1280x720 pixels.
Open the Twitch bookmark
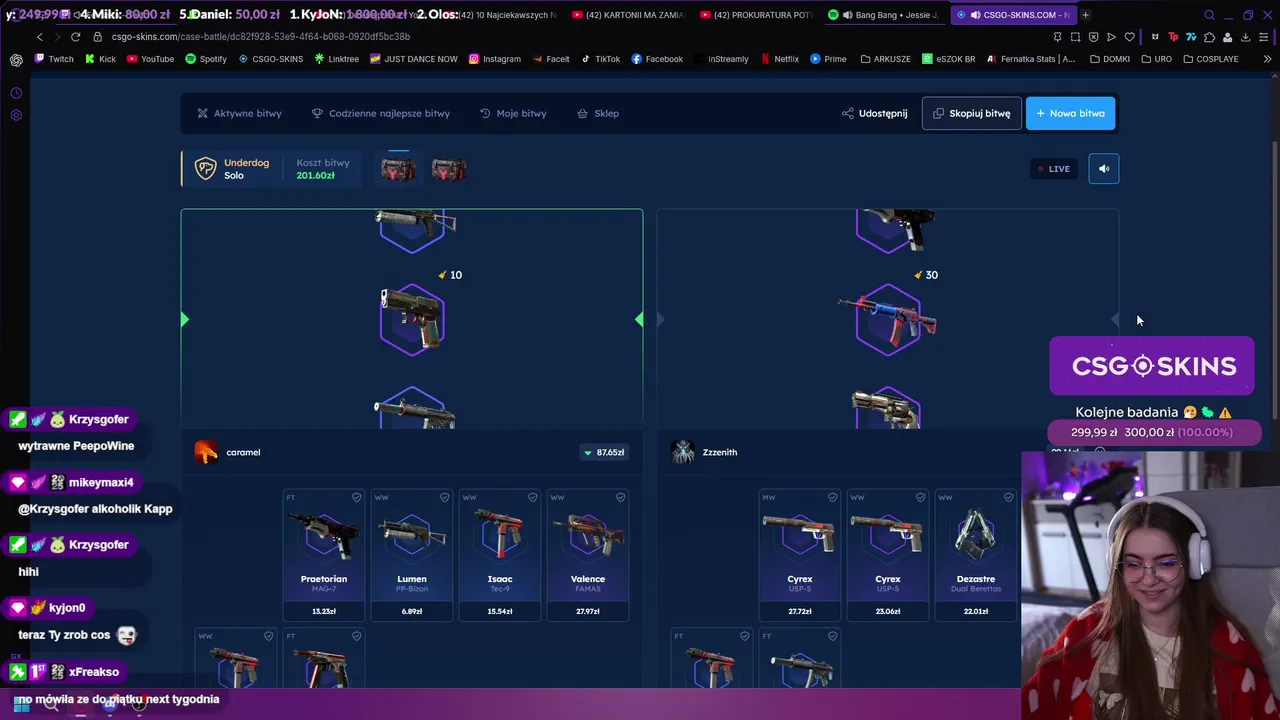[x=54, y=59]
